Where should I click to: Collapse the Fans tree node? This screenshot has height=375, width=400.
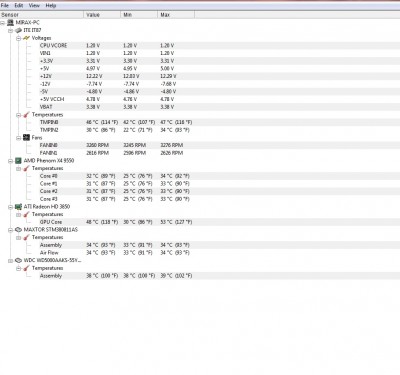19,138
